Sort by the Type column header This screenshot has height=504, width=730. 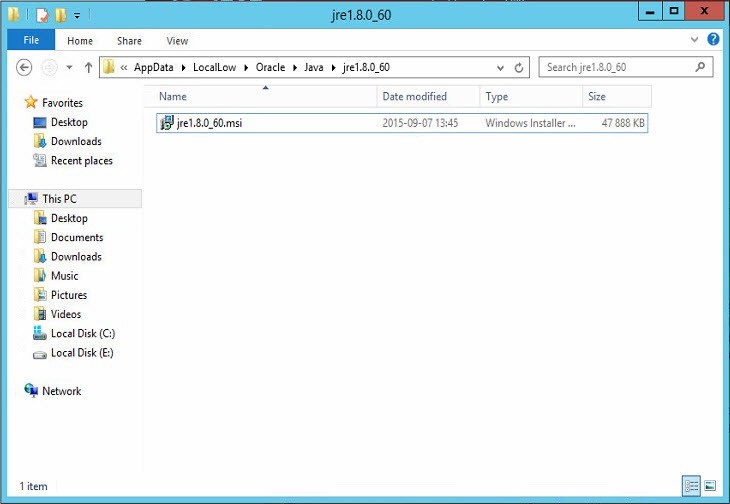(x=531, y=96)
